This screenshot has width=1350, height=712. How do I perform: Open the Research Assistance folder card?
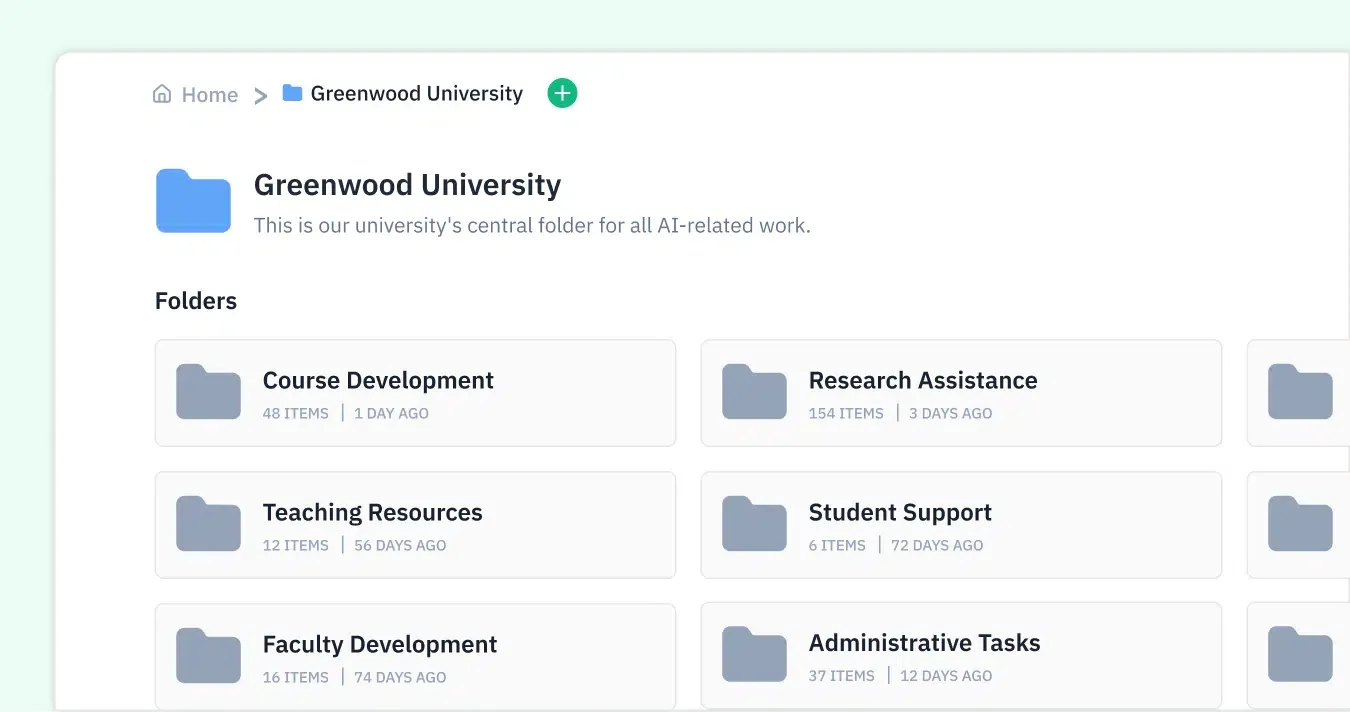(x=961, y=392)
